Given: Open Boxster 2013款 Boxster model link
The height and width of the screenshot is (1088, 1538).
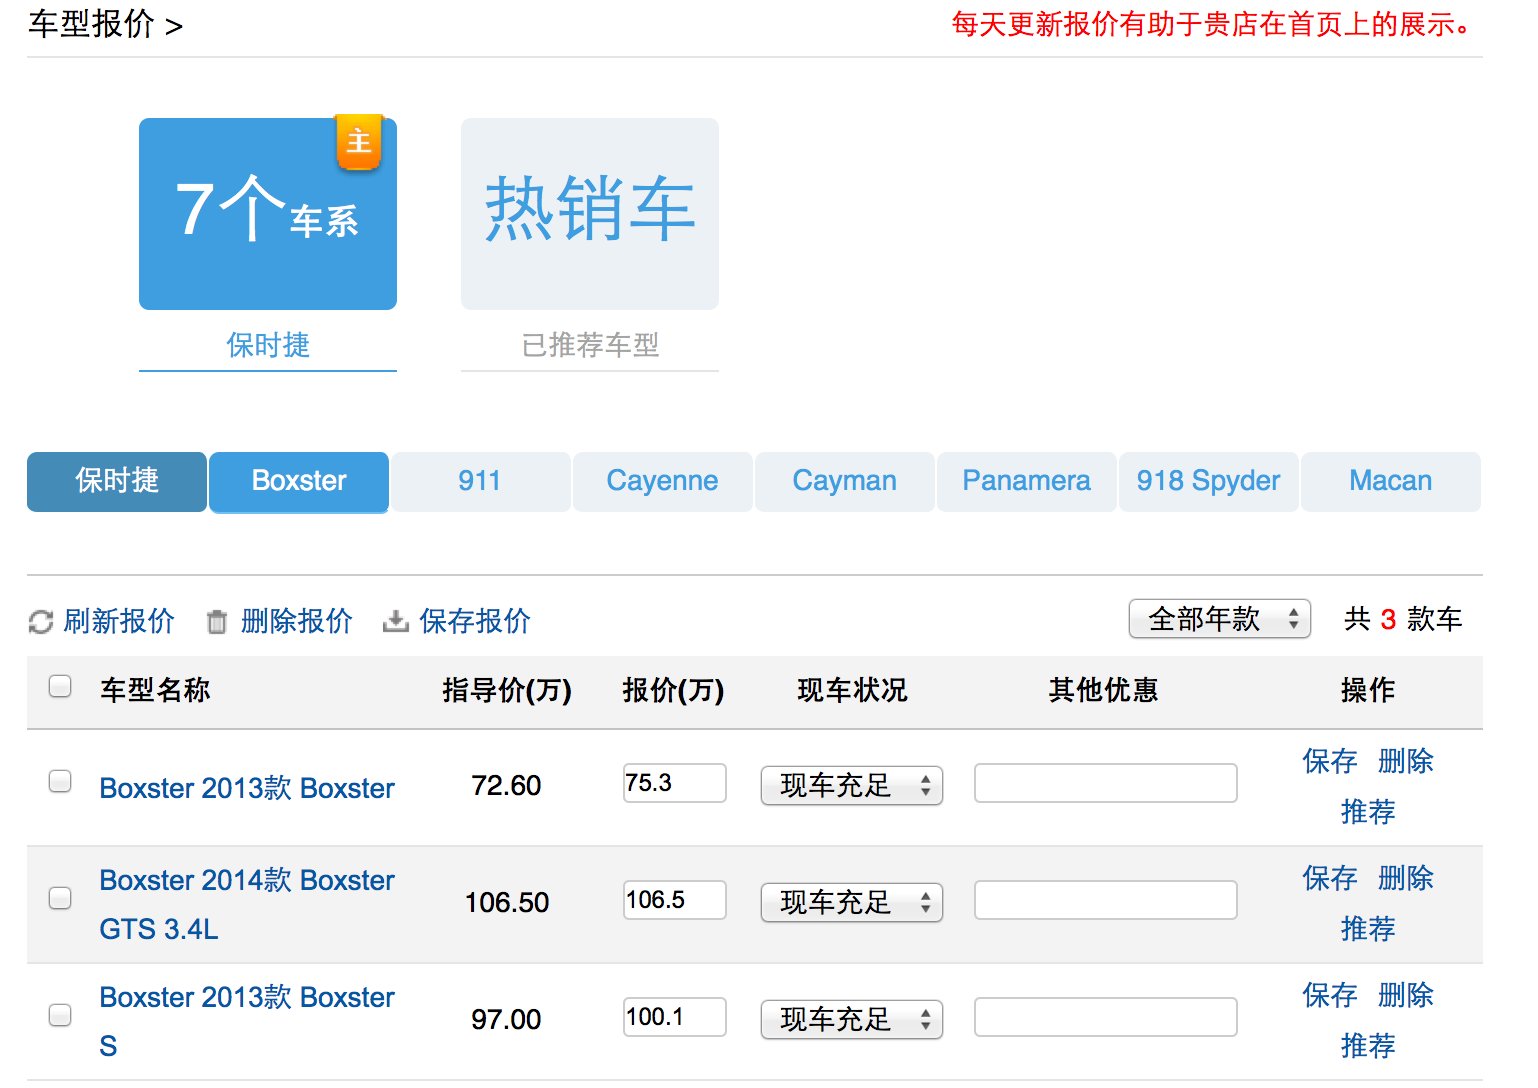Looking at the screenshot, I should [247, 788].
